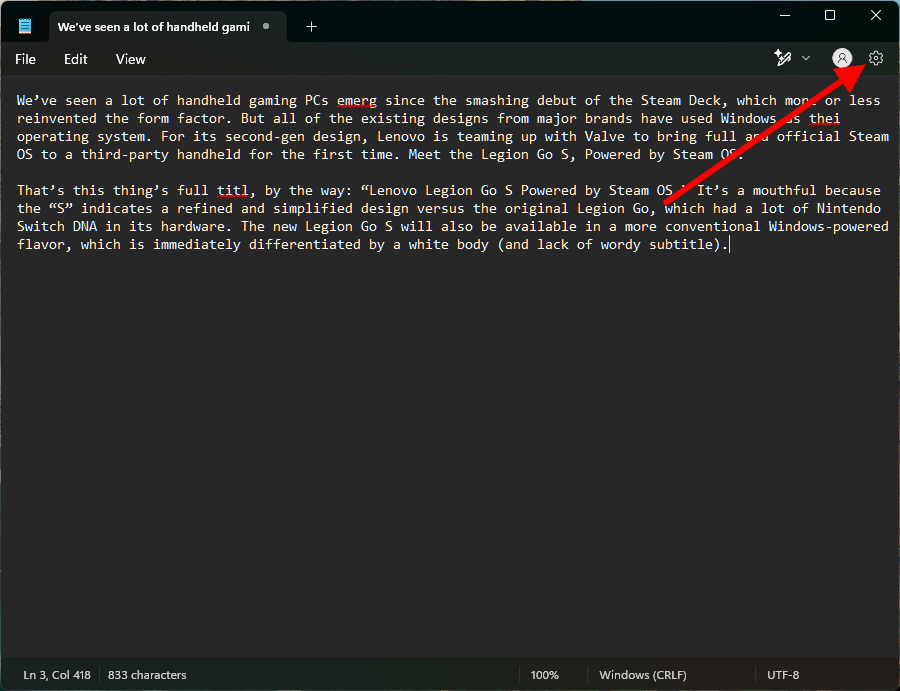The image size is (900, 691).
Task: Open the Copilot rewrite pen icon
Action: coord(783,59)
